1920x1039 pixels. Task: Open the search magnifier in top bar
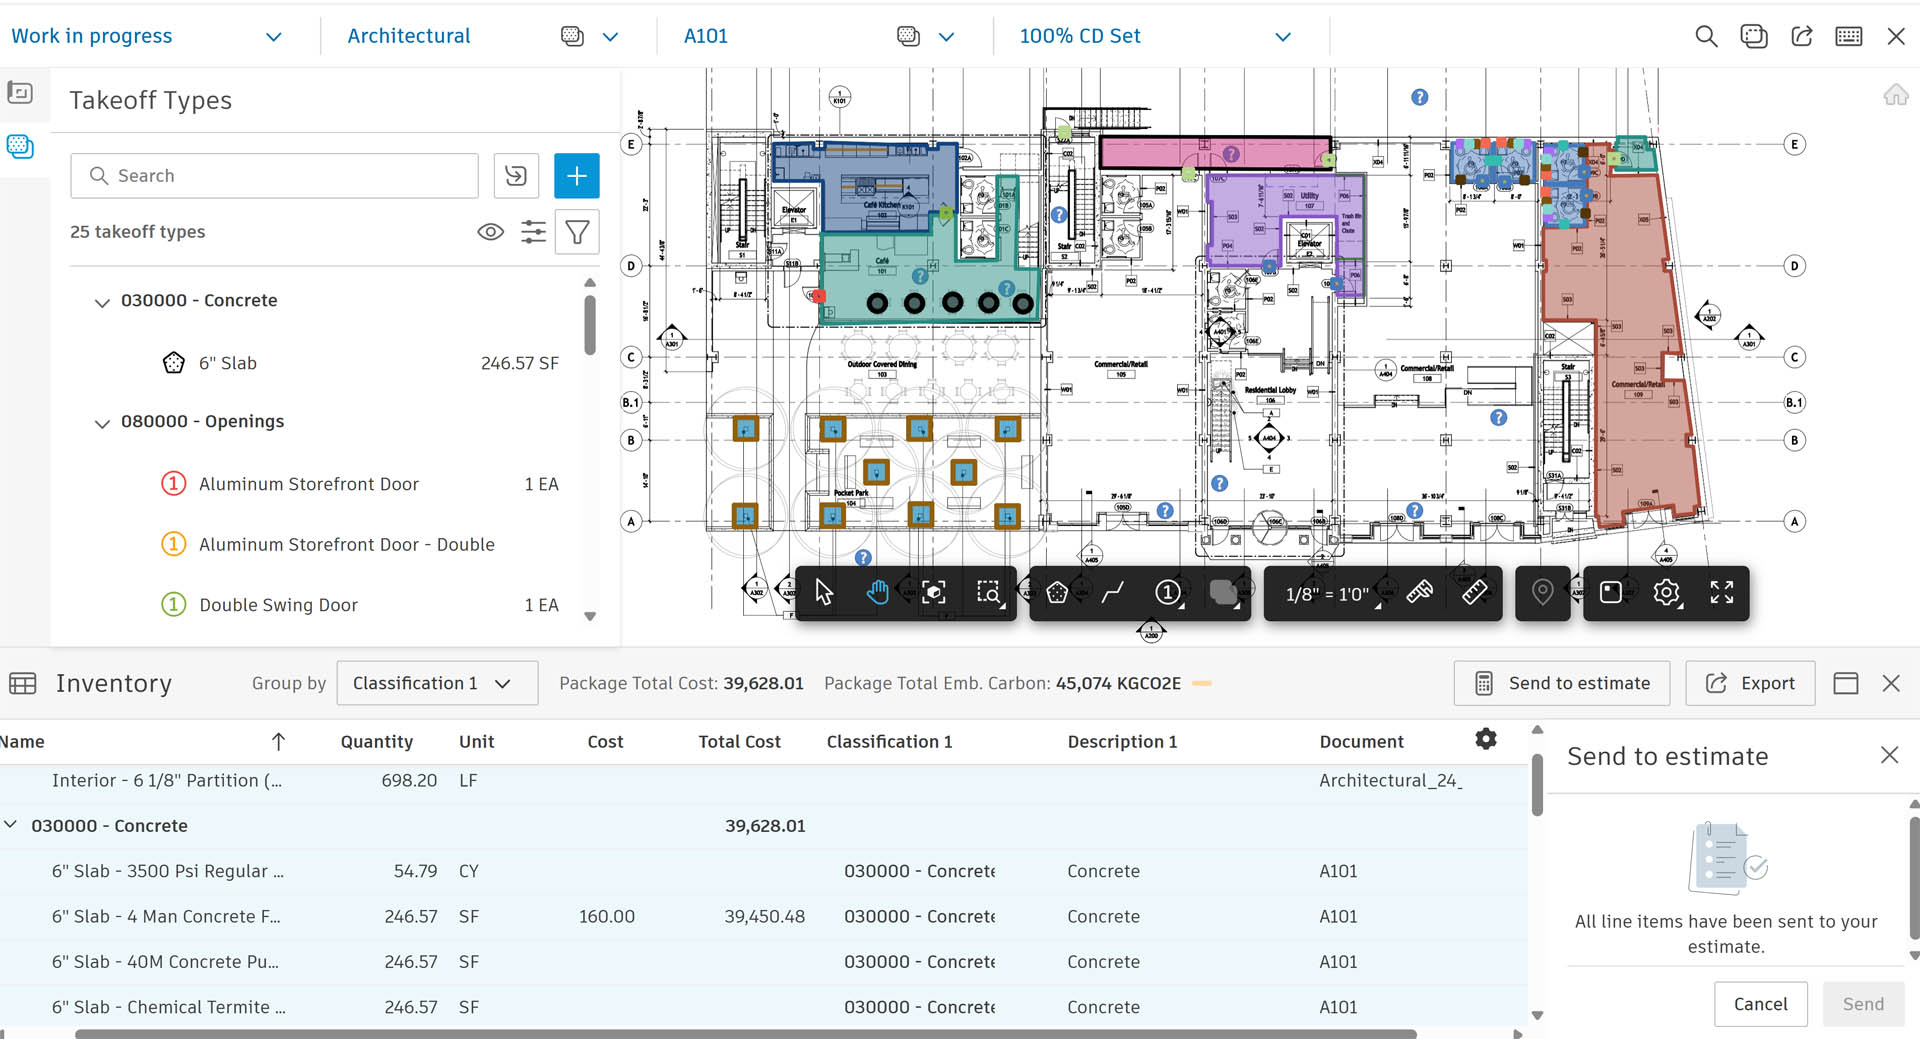tap(1706, 36)
